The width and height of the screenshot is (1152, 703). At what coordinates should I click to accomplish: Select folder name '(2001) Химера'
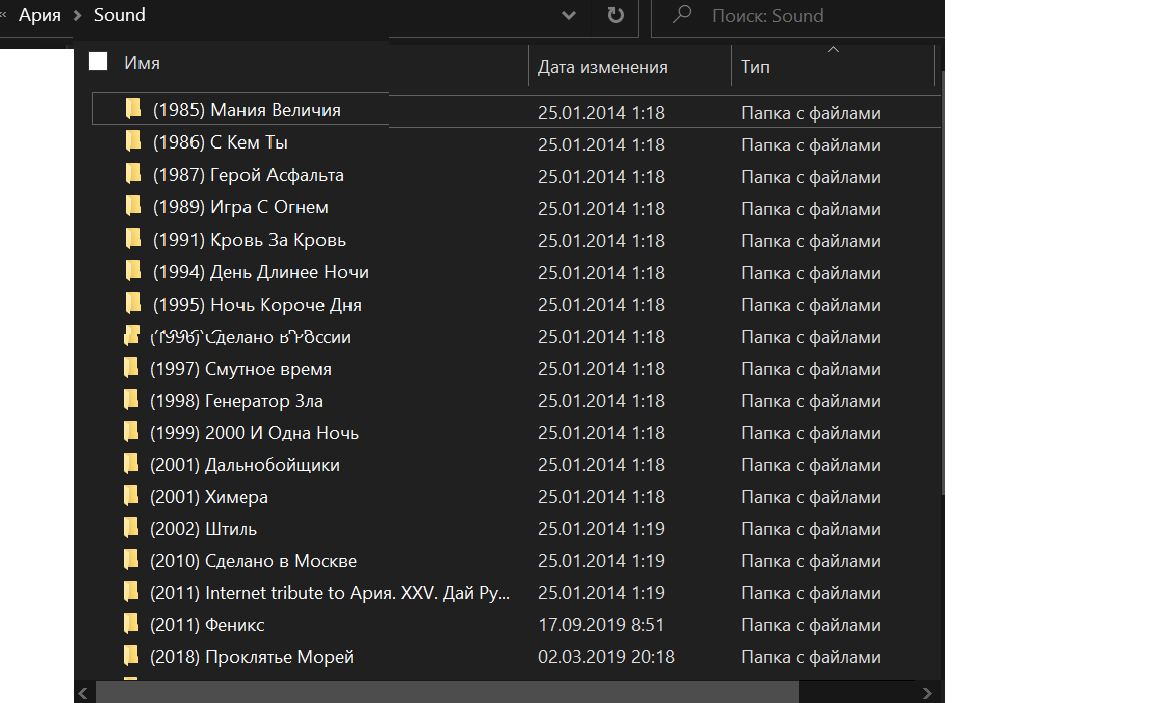click(x=209, y=497)
